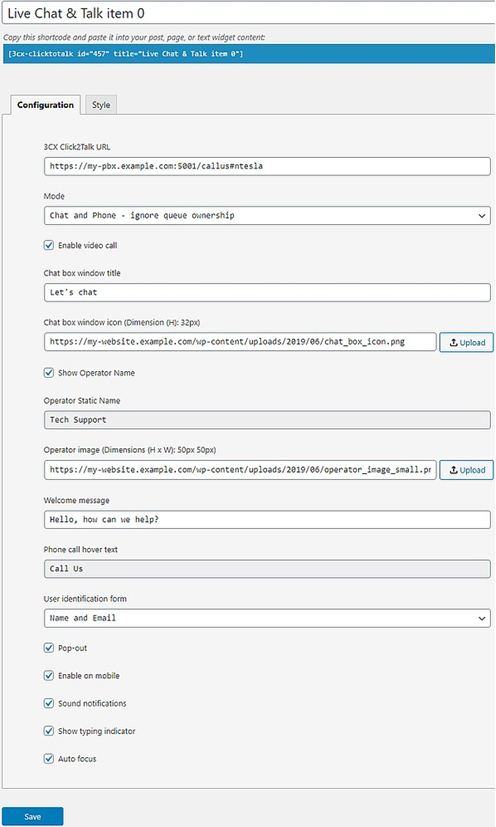Save the live chat configuration

click(33, 816)
